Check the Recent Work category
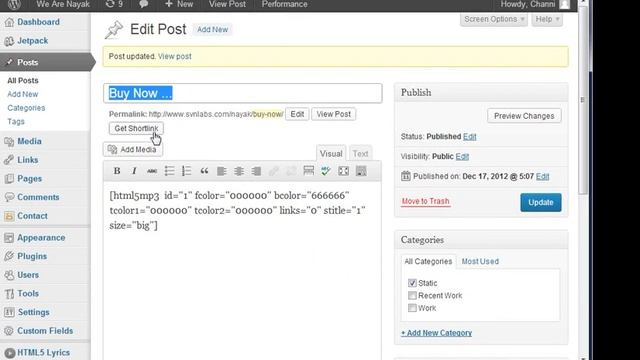640x360 pixels. click(x=412, y=296)
